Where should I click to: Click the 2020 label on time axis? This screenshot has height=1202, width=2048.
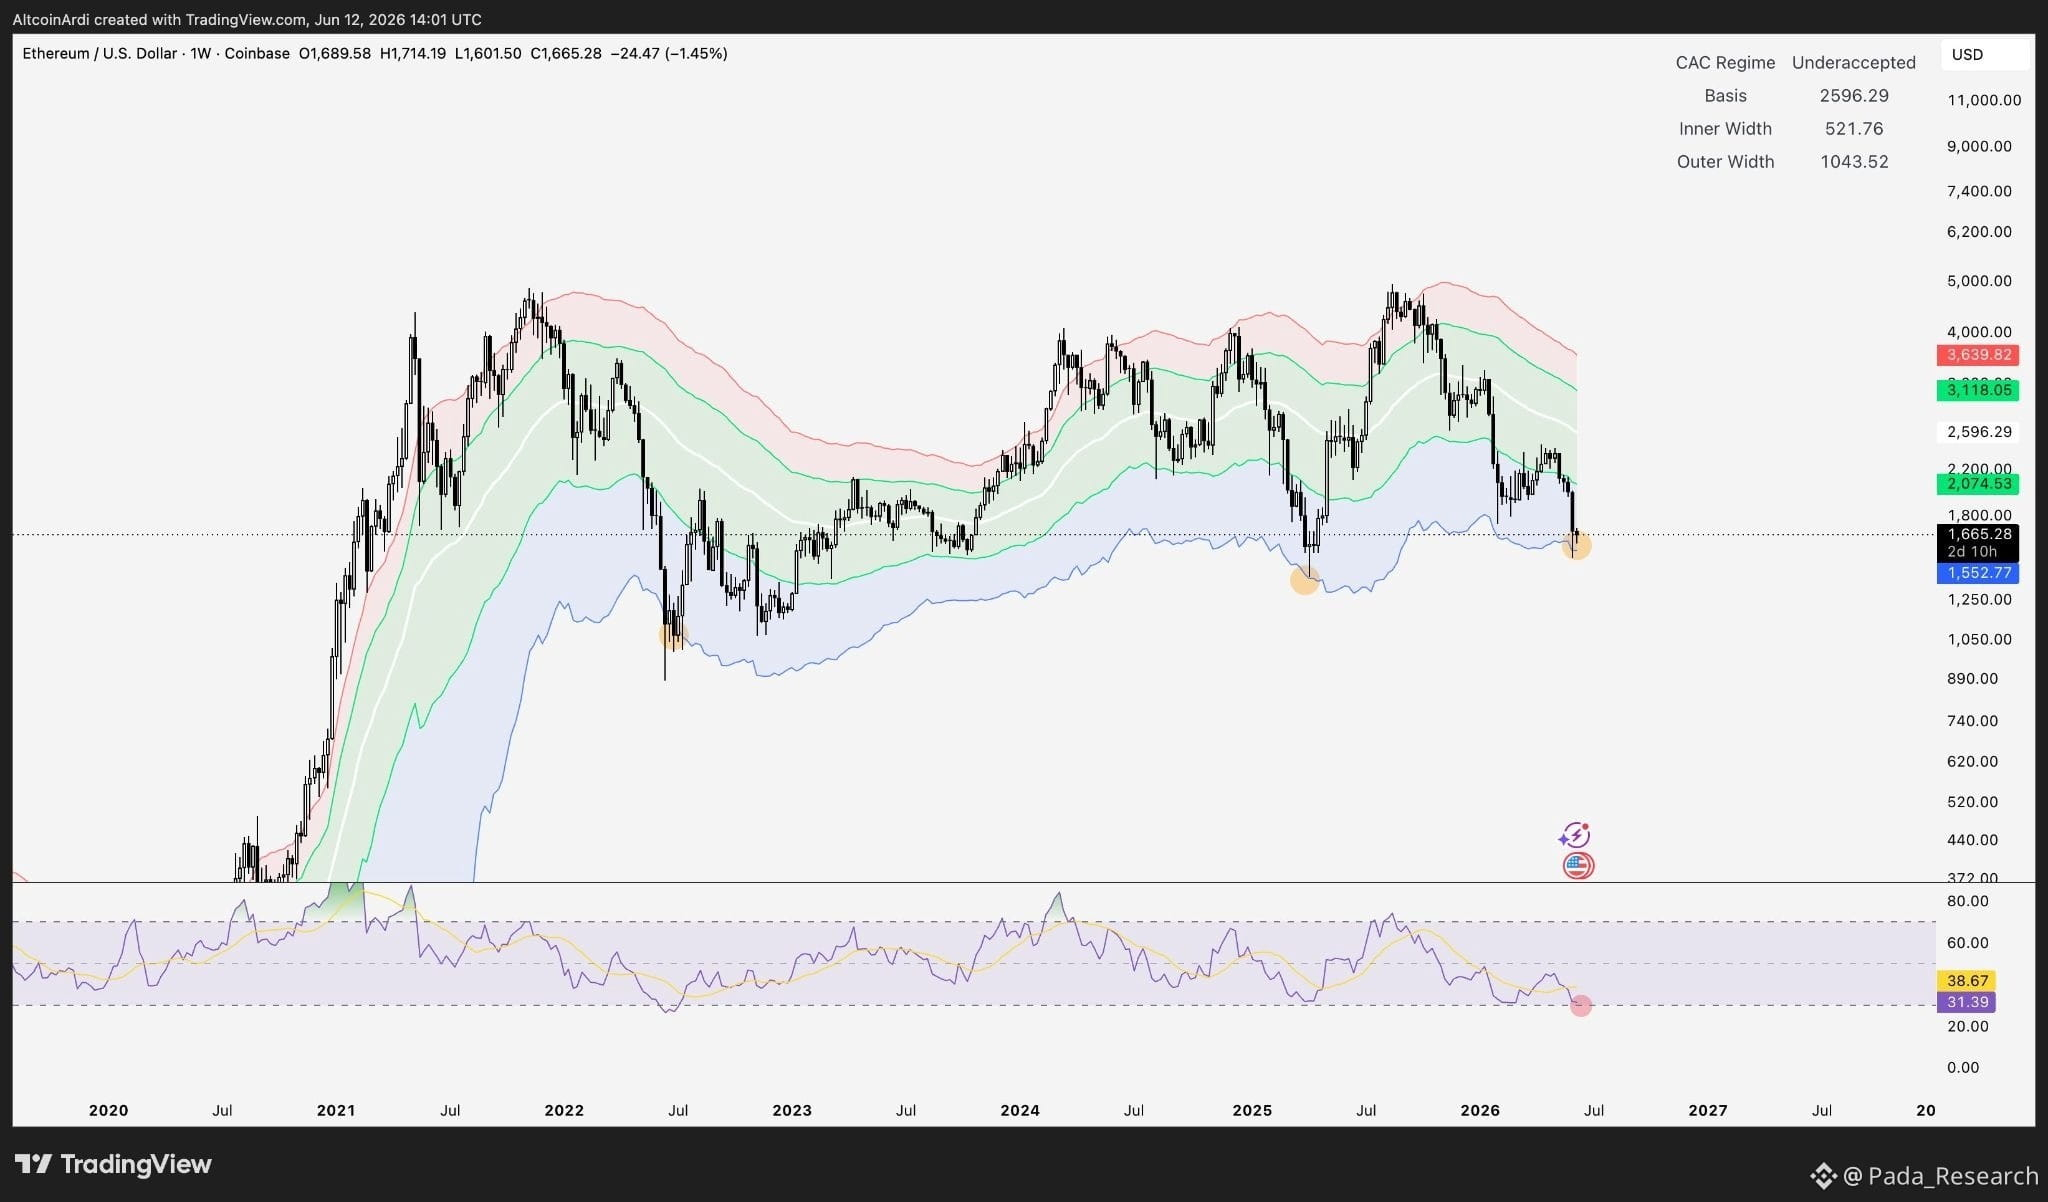click(108, 1110)
